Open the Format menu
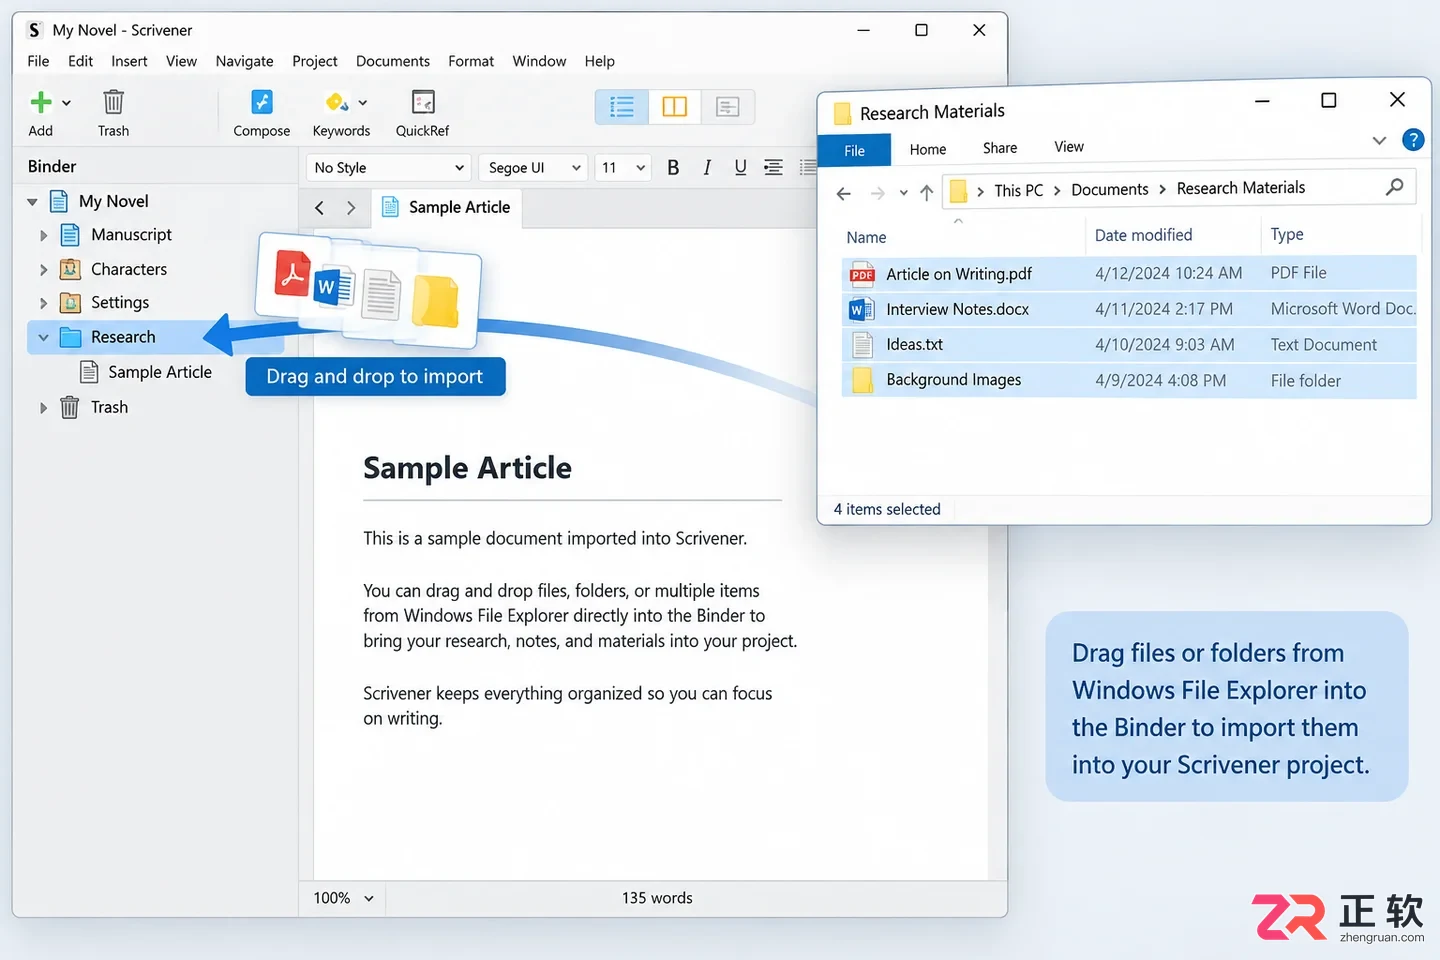 pos(471,61)
